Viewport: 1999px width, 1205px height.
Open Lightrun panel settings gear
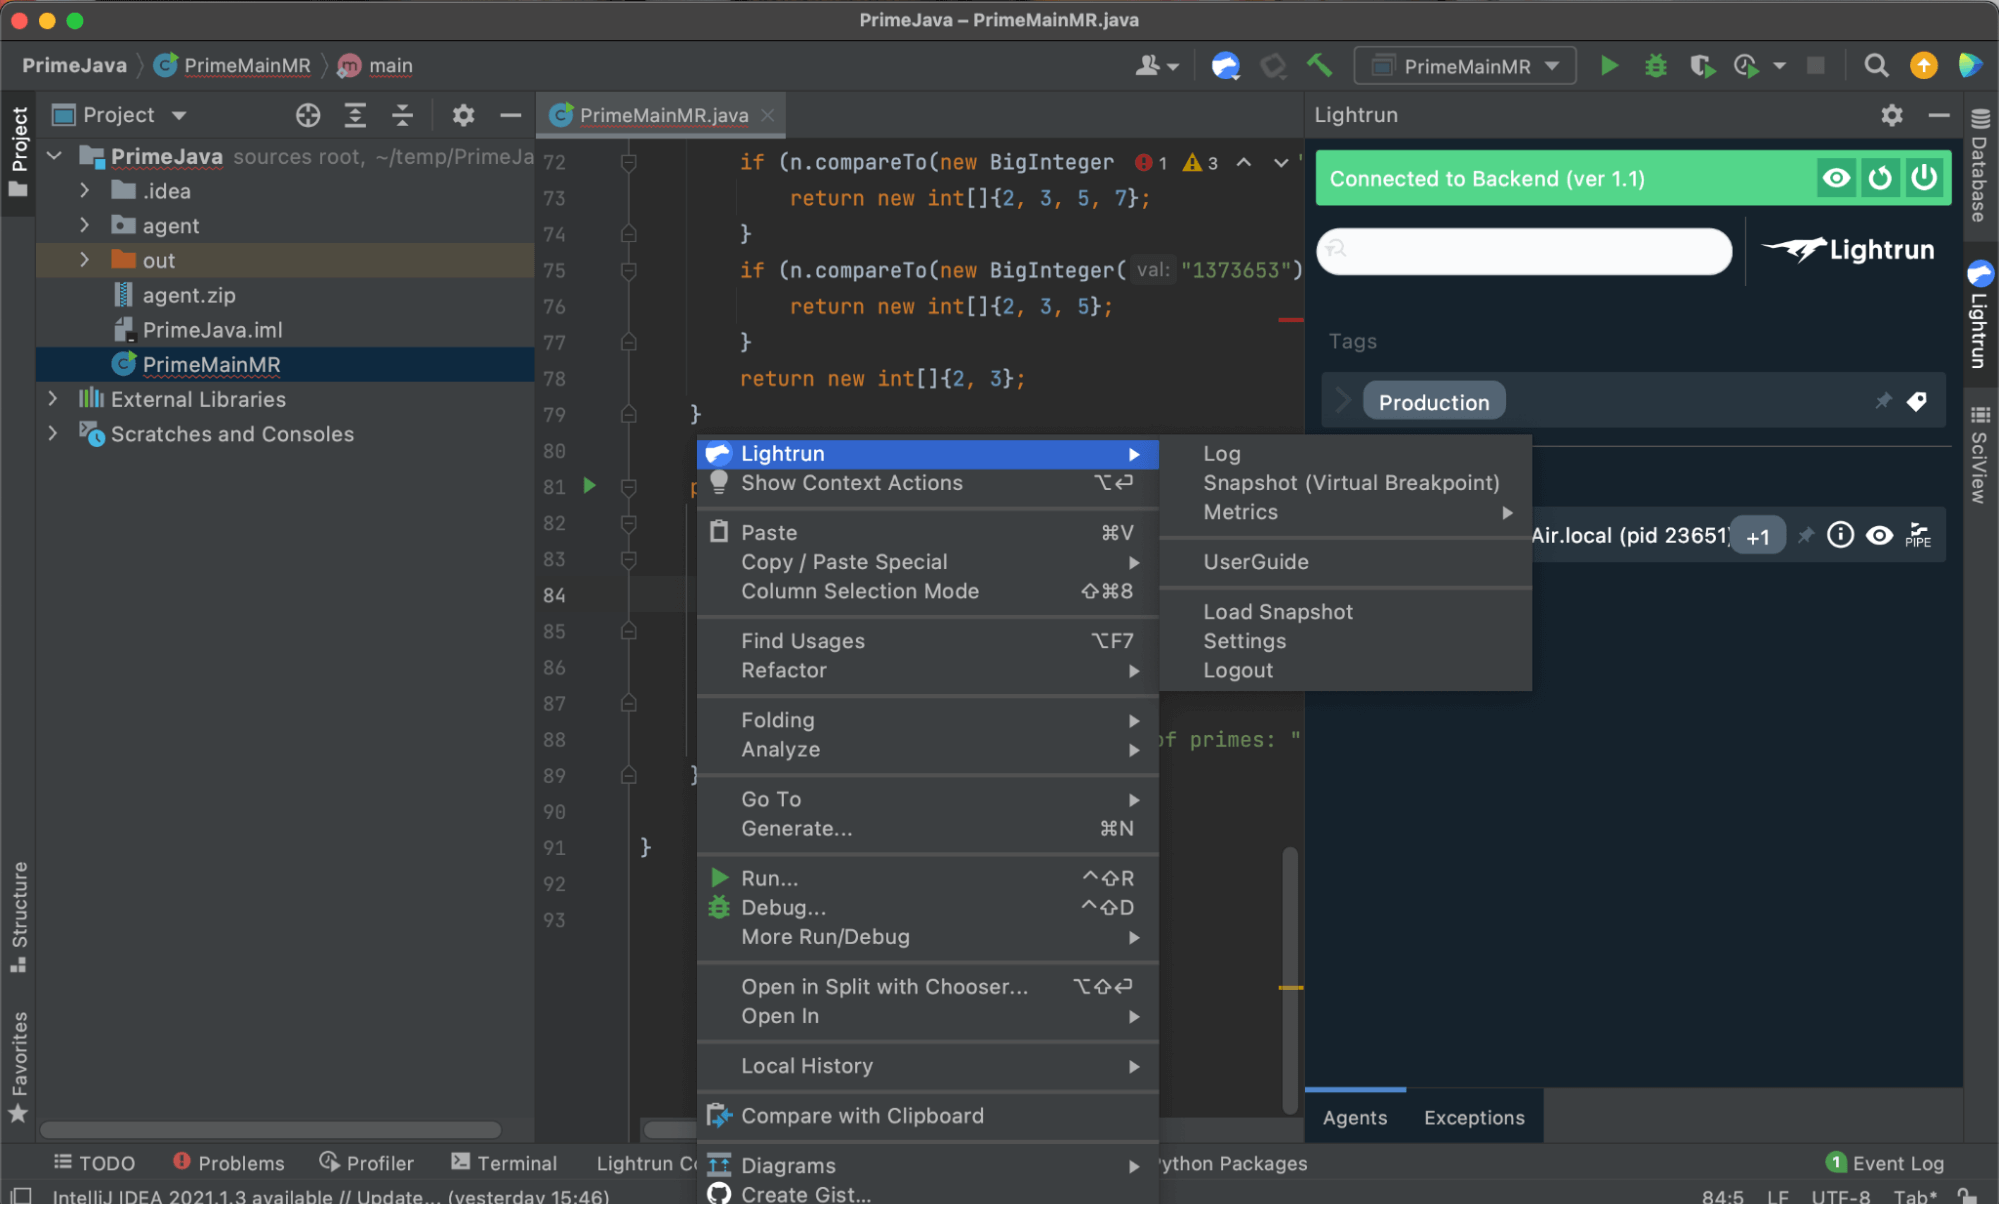point(1891,115)
